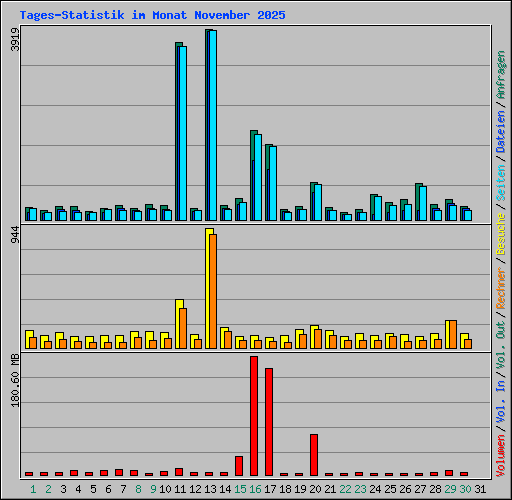Click day label 4 on the x-axis

(x=78, y=489)
